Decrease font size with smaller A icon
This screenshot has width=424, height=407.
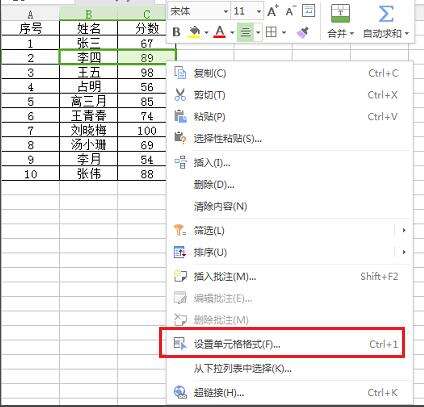(x=290, y=11)
